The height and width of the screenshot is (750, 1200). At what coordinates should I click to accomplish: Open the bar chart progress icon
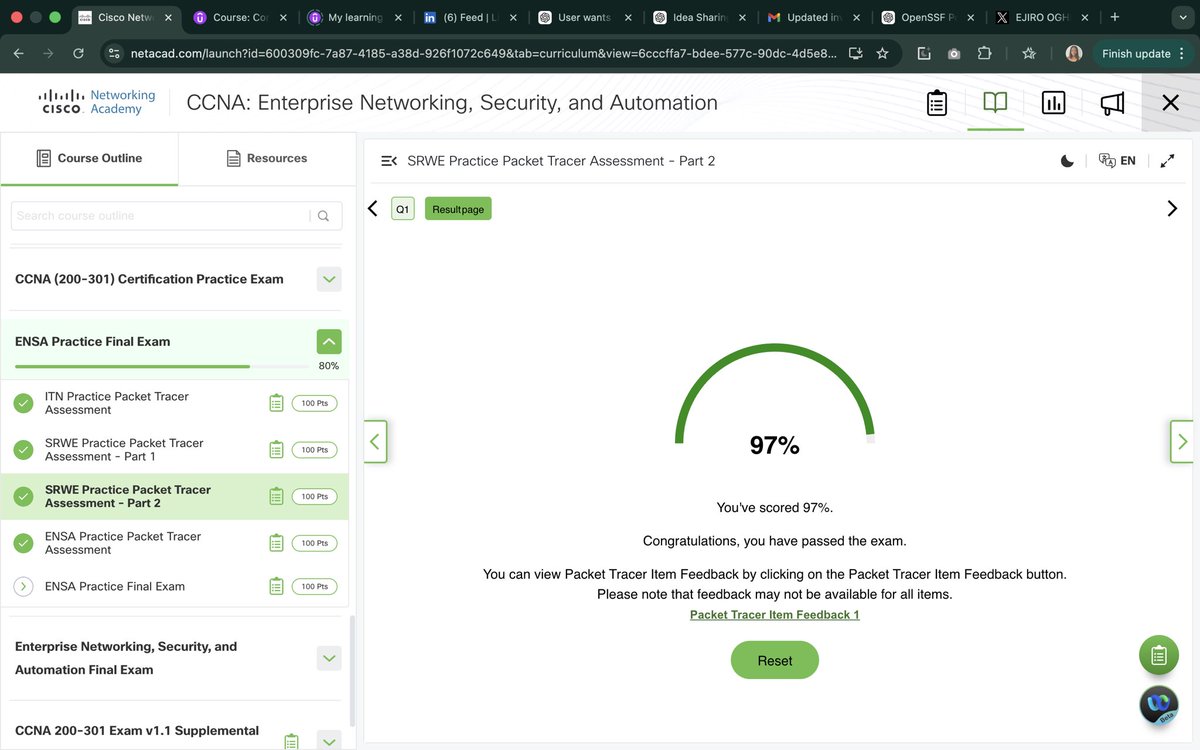[1053, 103]
